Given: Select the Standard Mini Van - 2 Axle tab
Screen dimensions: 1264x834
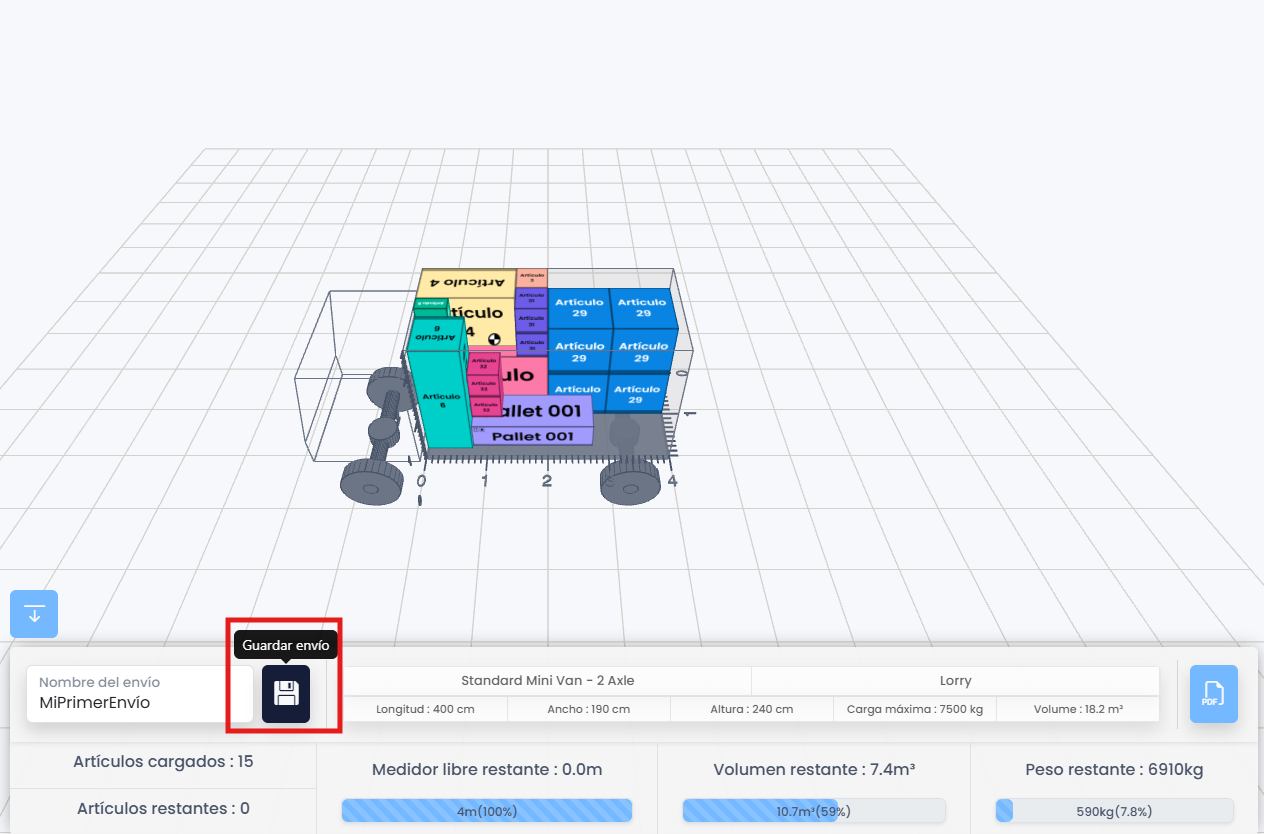Looking at the screenshot, I should [547, 680].
